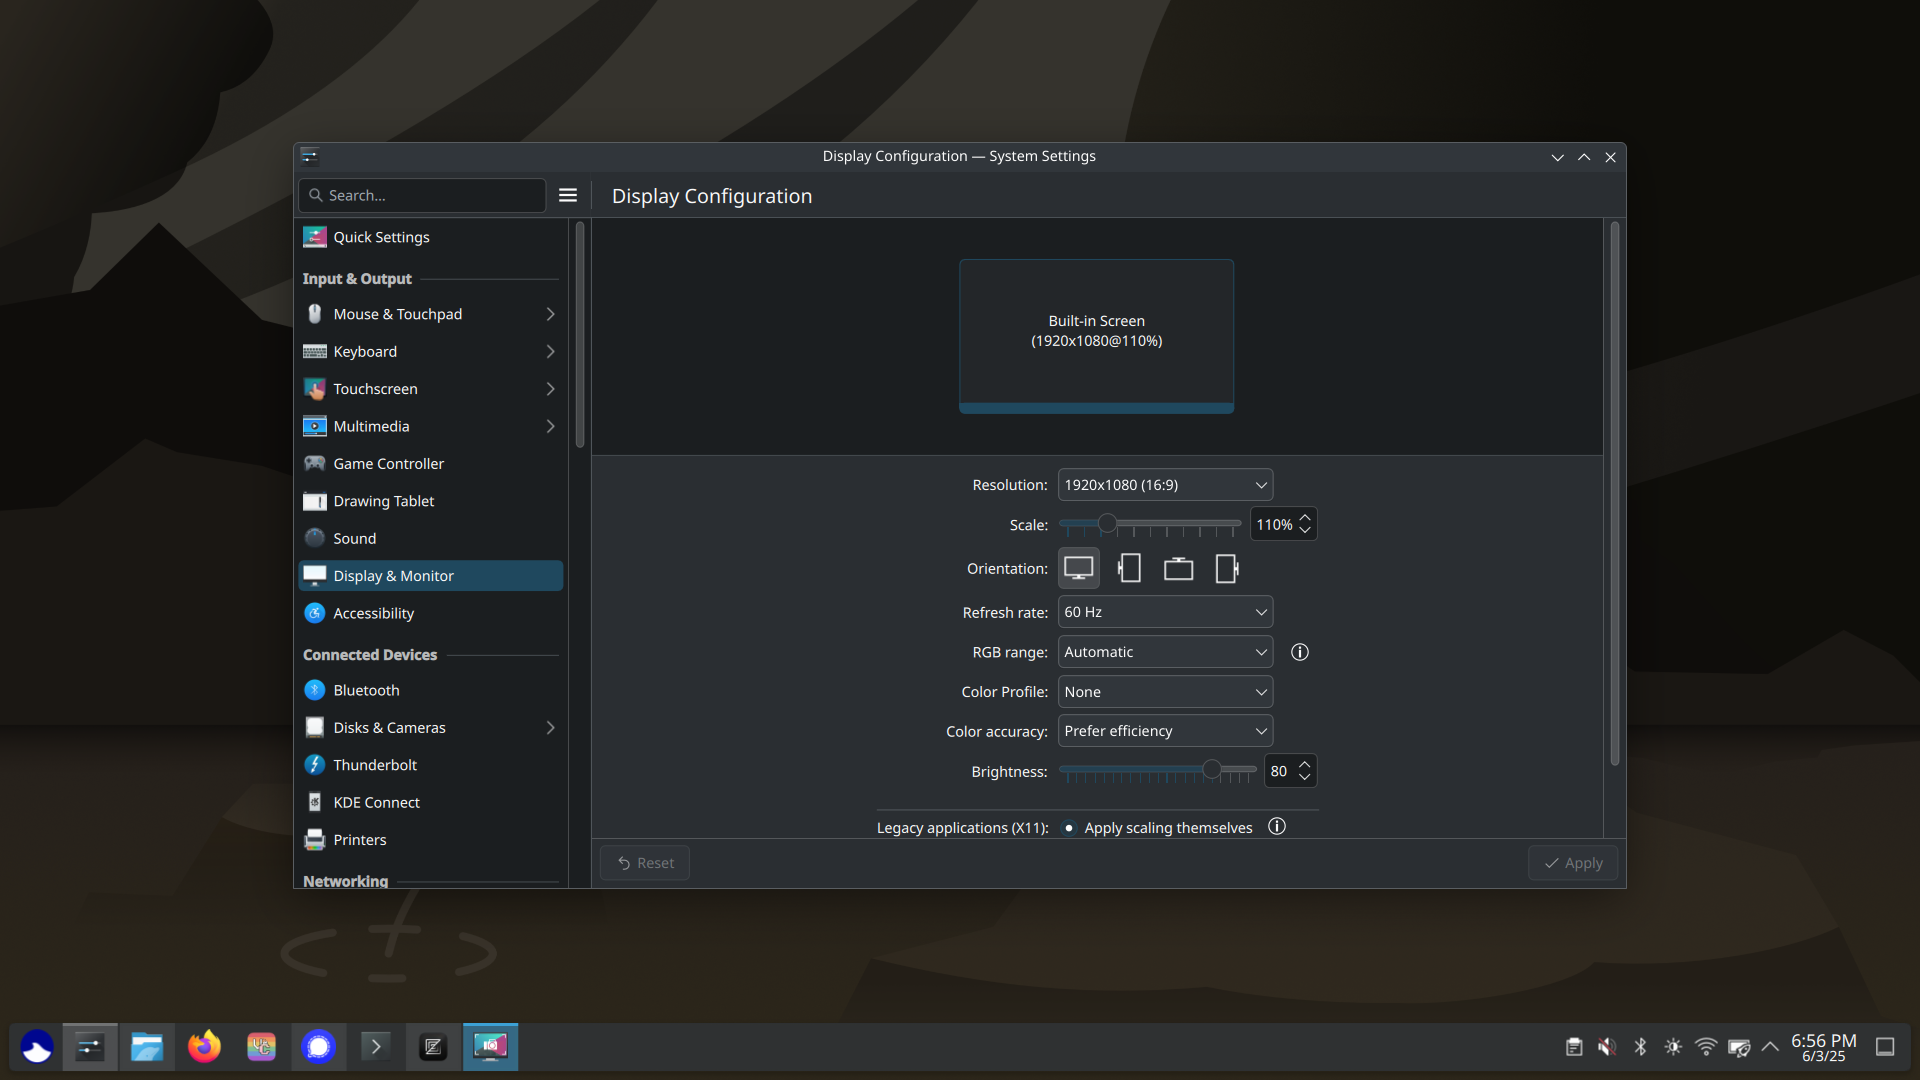
Task: Open the Quick Settings page
Action: click(430, 237)
